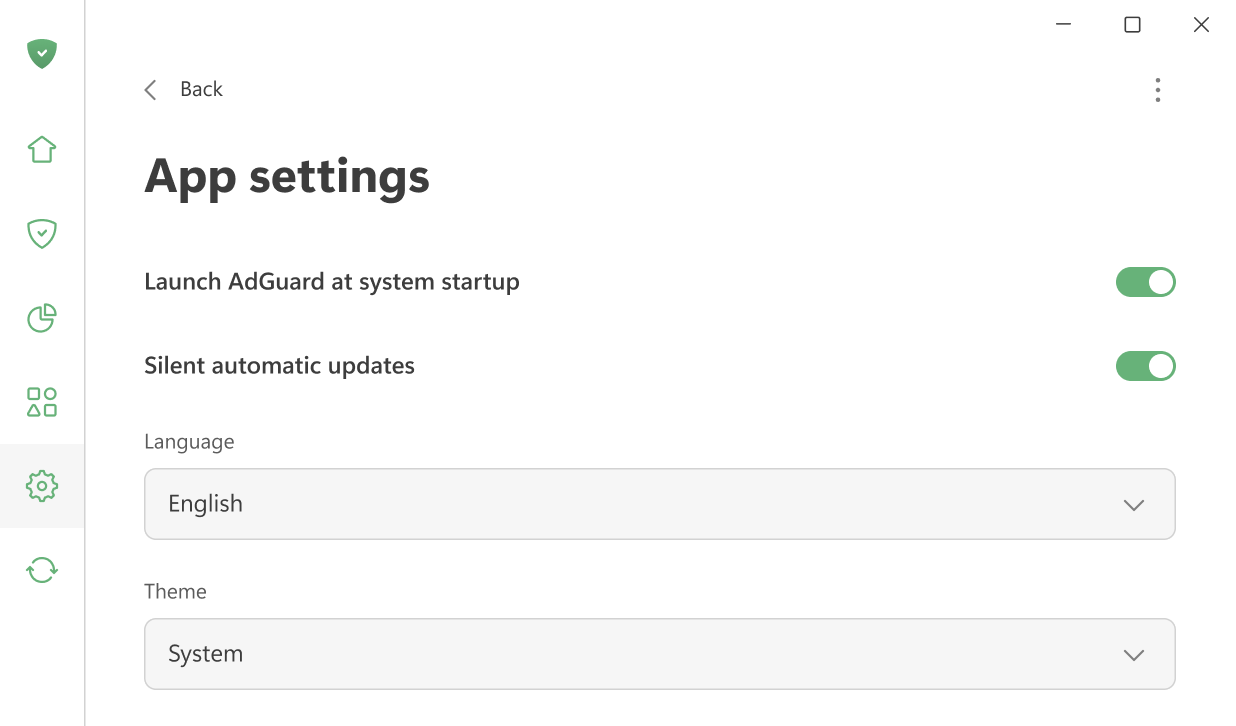
Task: Click the Back navigation link
Action: pos(201,89)
